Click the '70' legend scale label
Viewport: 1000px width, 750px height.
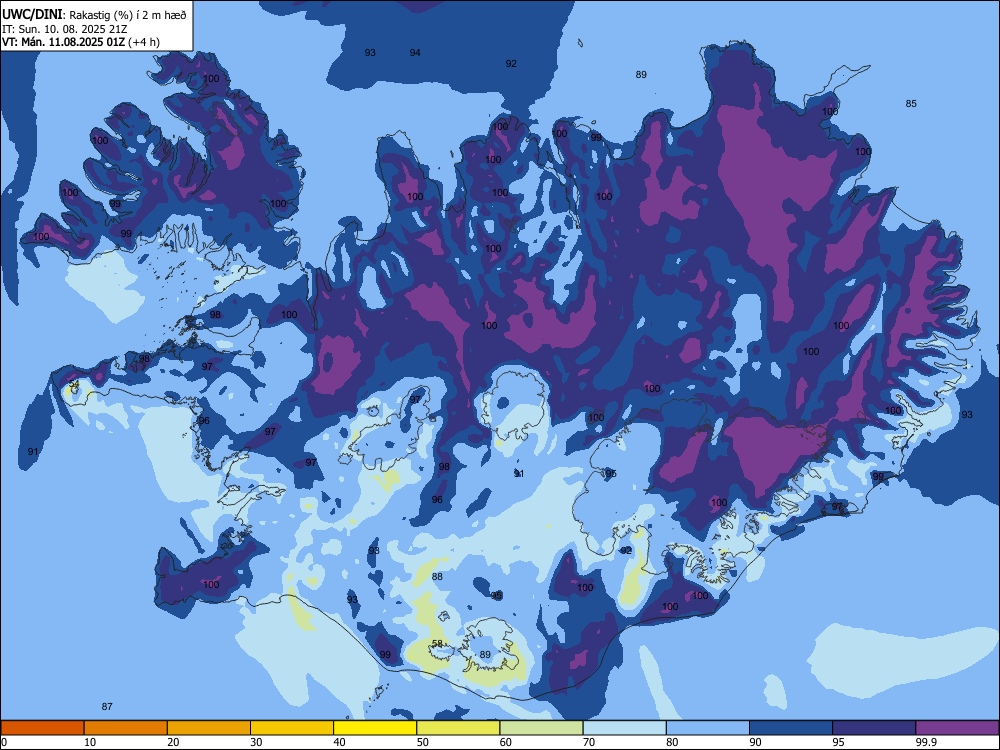[589, 742]
